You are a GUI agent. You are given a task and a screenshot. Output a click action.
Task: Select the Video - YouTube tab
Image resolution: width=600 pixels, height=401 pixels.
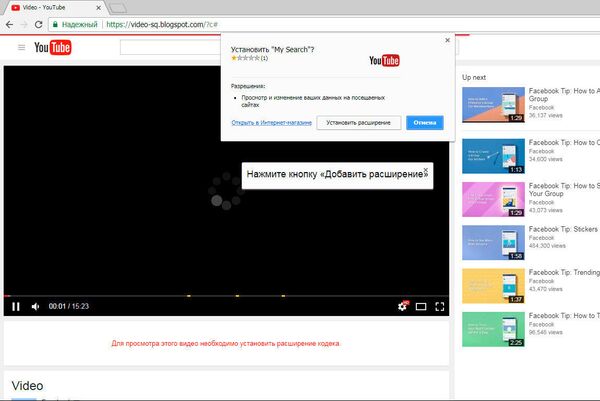pyautogui.click(x=50, y=7)
